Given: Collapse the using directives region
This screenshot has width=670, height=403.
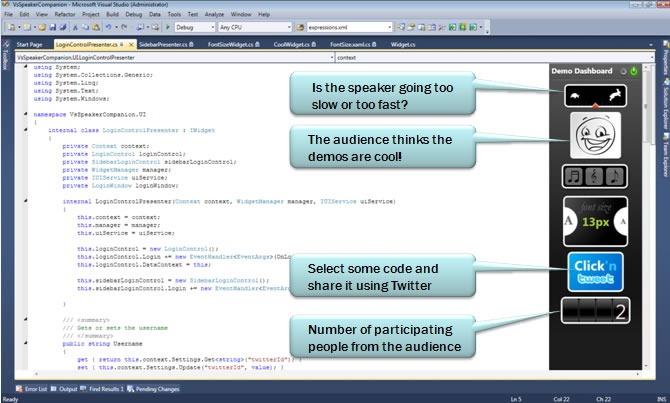Looking at the screenshot, I should 26,67.
